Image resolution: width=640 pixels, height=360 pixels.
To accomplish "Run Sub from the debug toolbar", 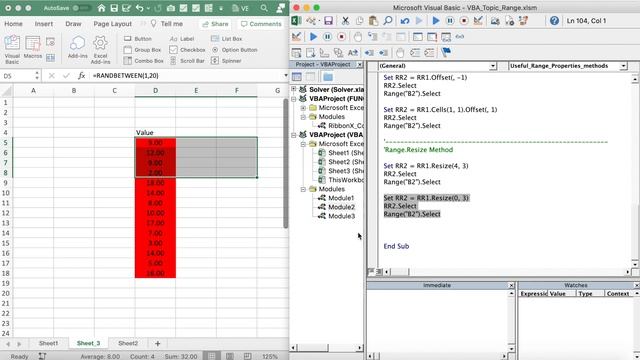I will [313, 37].
